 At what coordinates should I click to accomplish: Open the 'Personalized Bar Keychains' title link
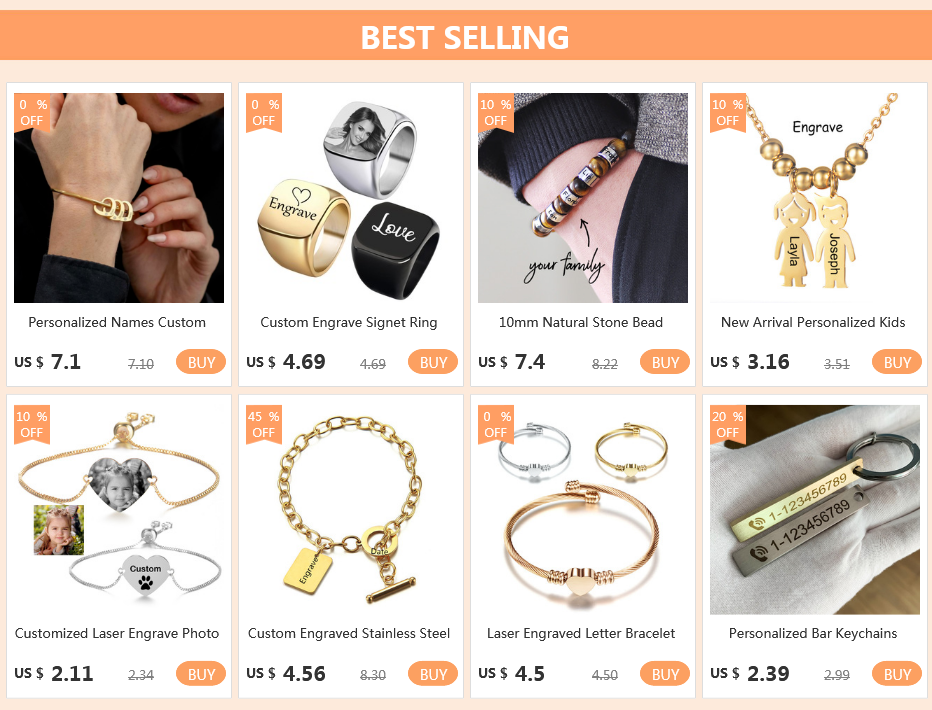pos(813,634)
